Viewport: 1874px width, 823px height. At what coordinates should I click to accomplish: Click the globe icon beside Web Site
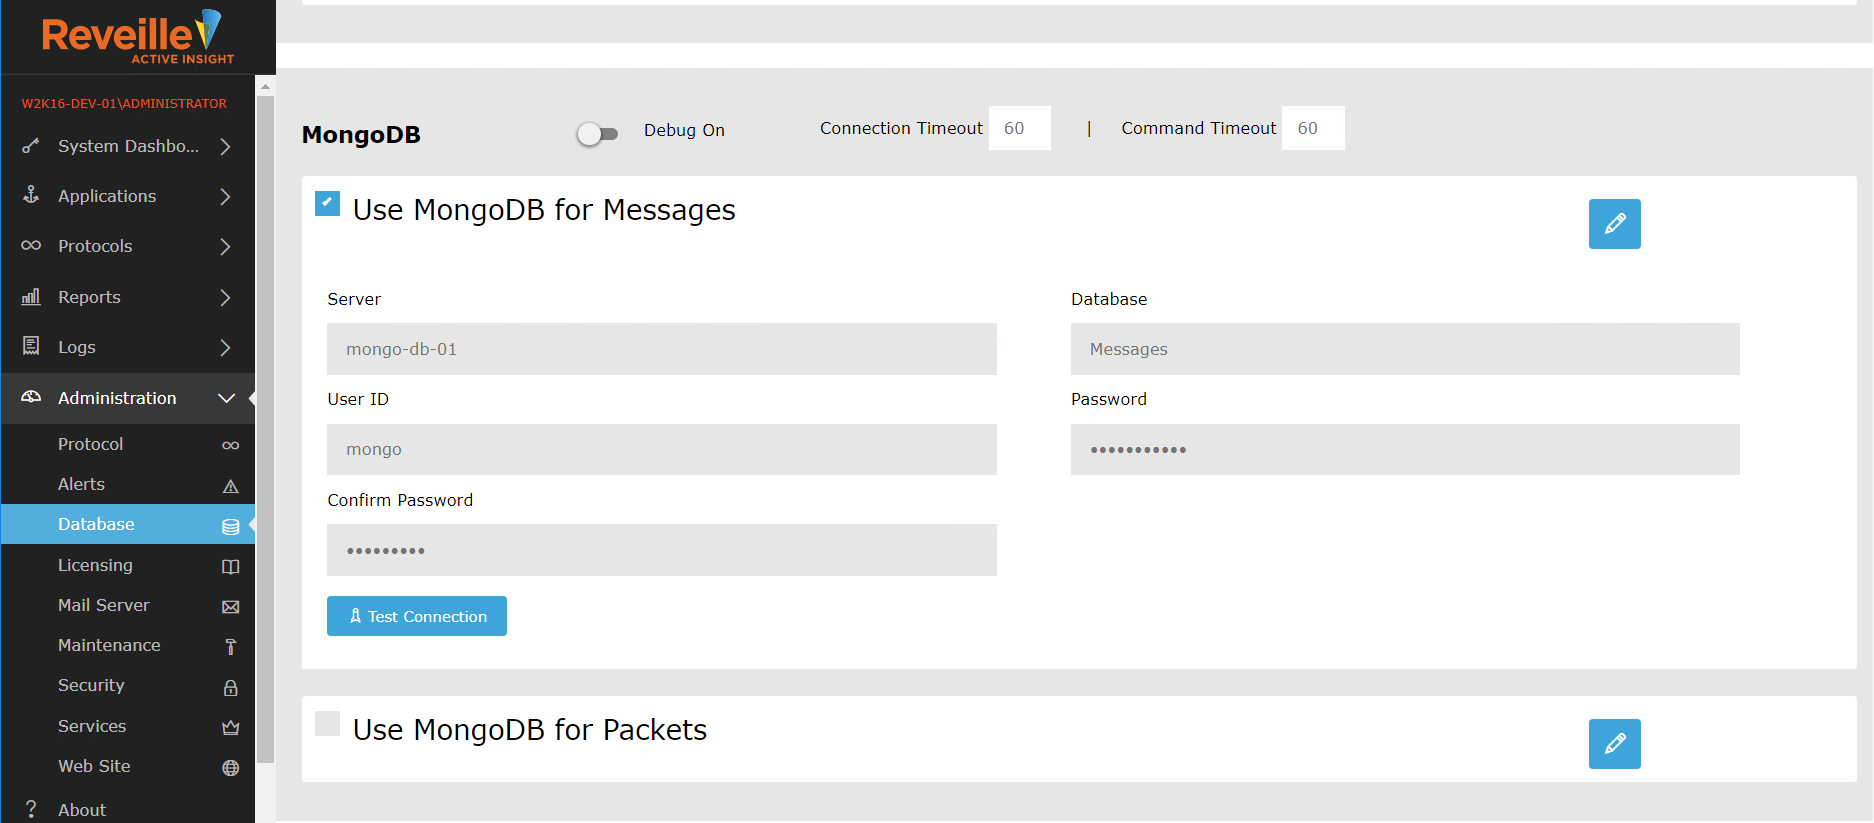point(230,768)
